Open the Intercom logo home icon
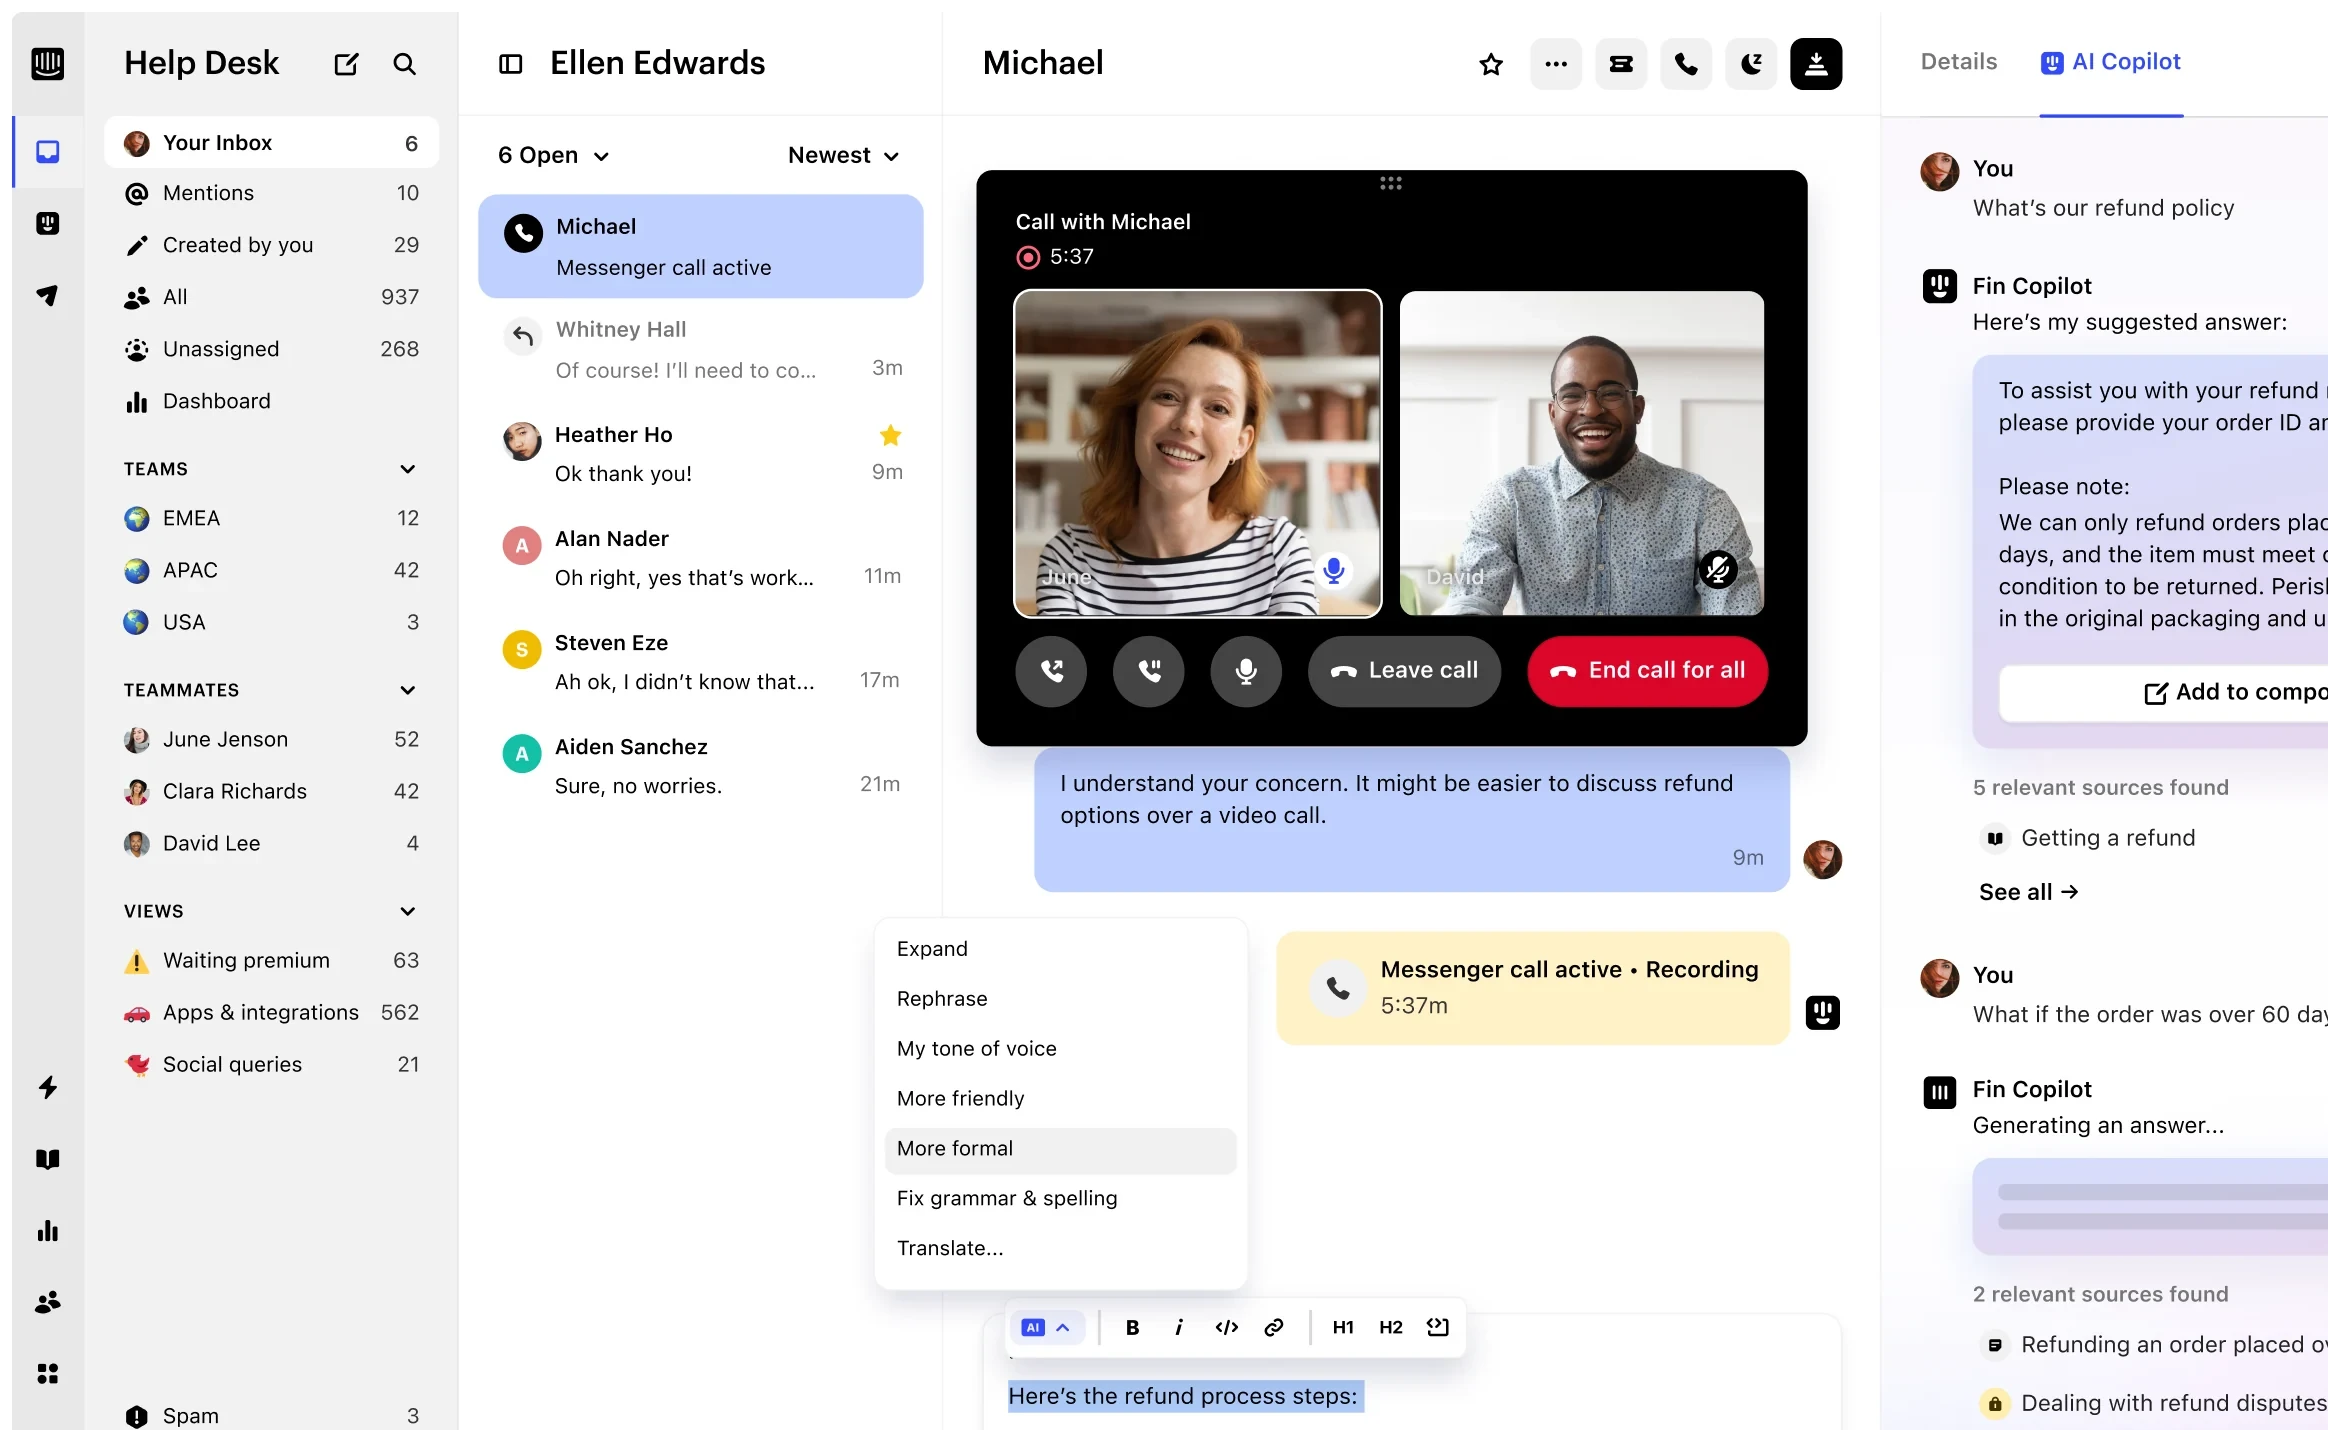 click(47, 64)
